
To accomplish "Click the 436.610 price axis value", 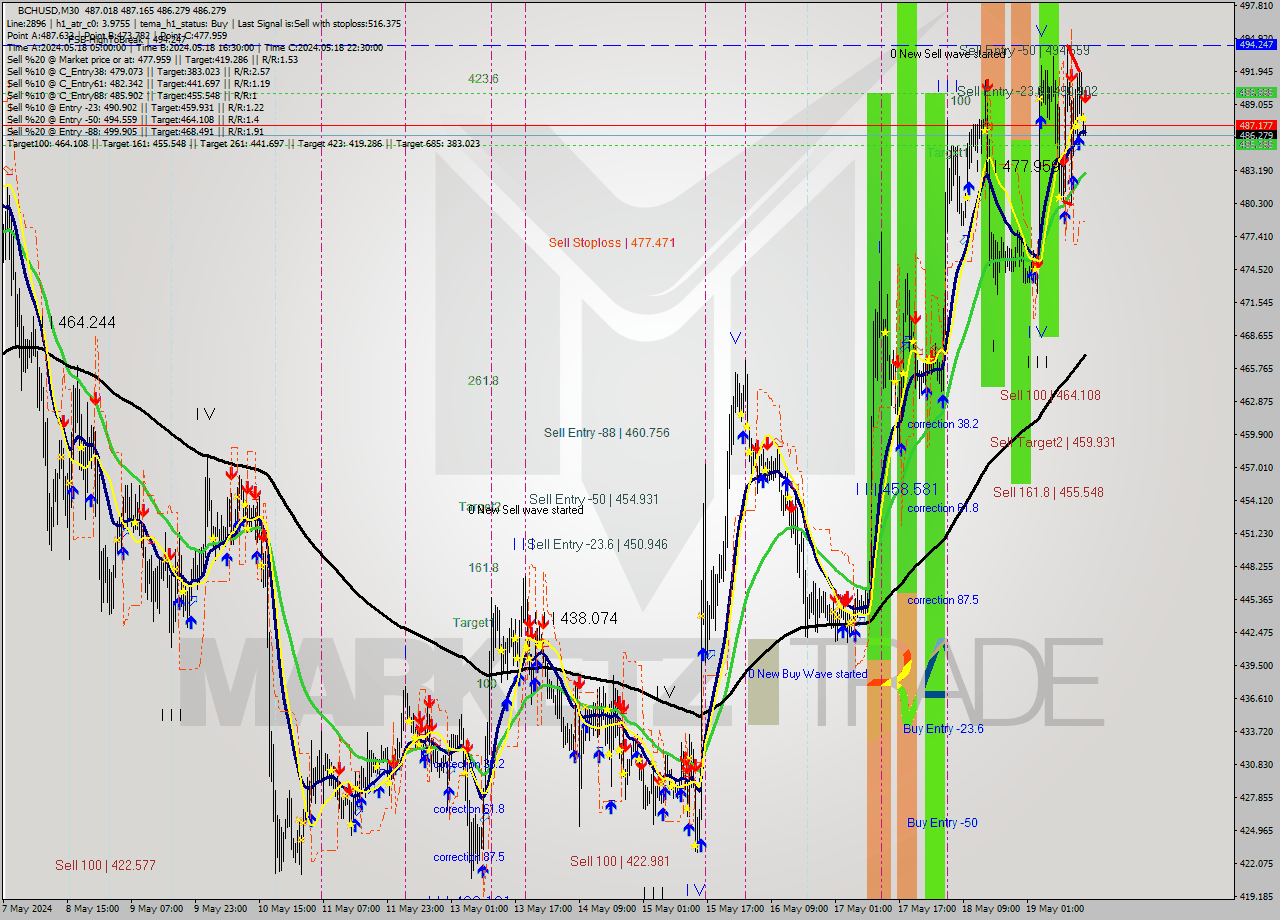I will tap(1256, 698).
